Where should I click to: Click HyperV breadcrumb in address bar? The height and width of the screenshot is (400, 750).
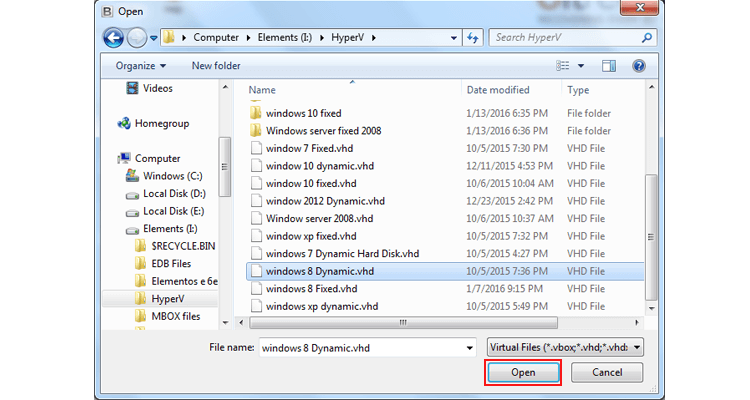click(348, 37)
